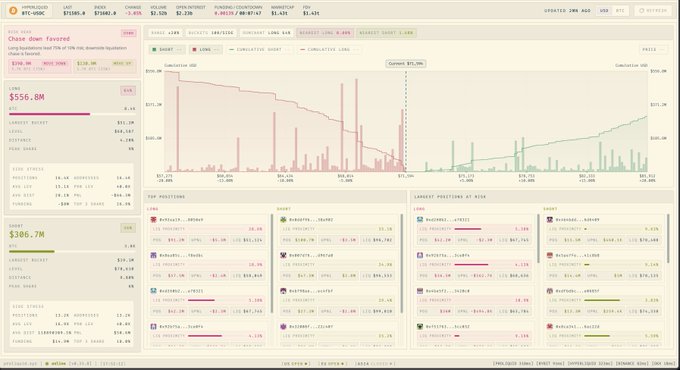This screenshot has height=370, width=680.
Task: Click avatar of first at-risk short position
Action: (x=549, y=220)
